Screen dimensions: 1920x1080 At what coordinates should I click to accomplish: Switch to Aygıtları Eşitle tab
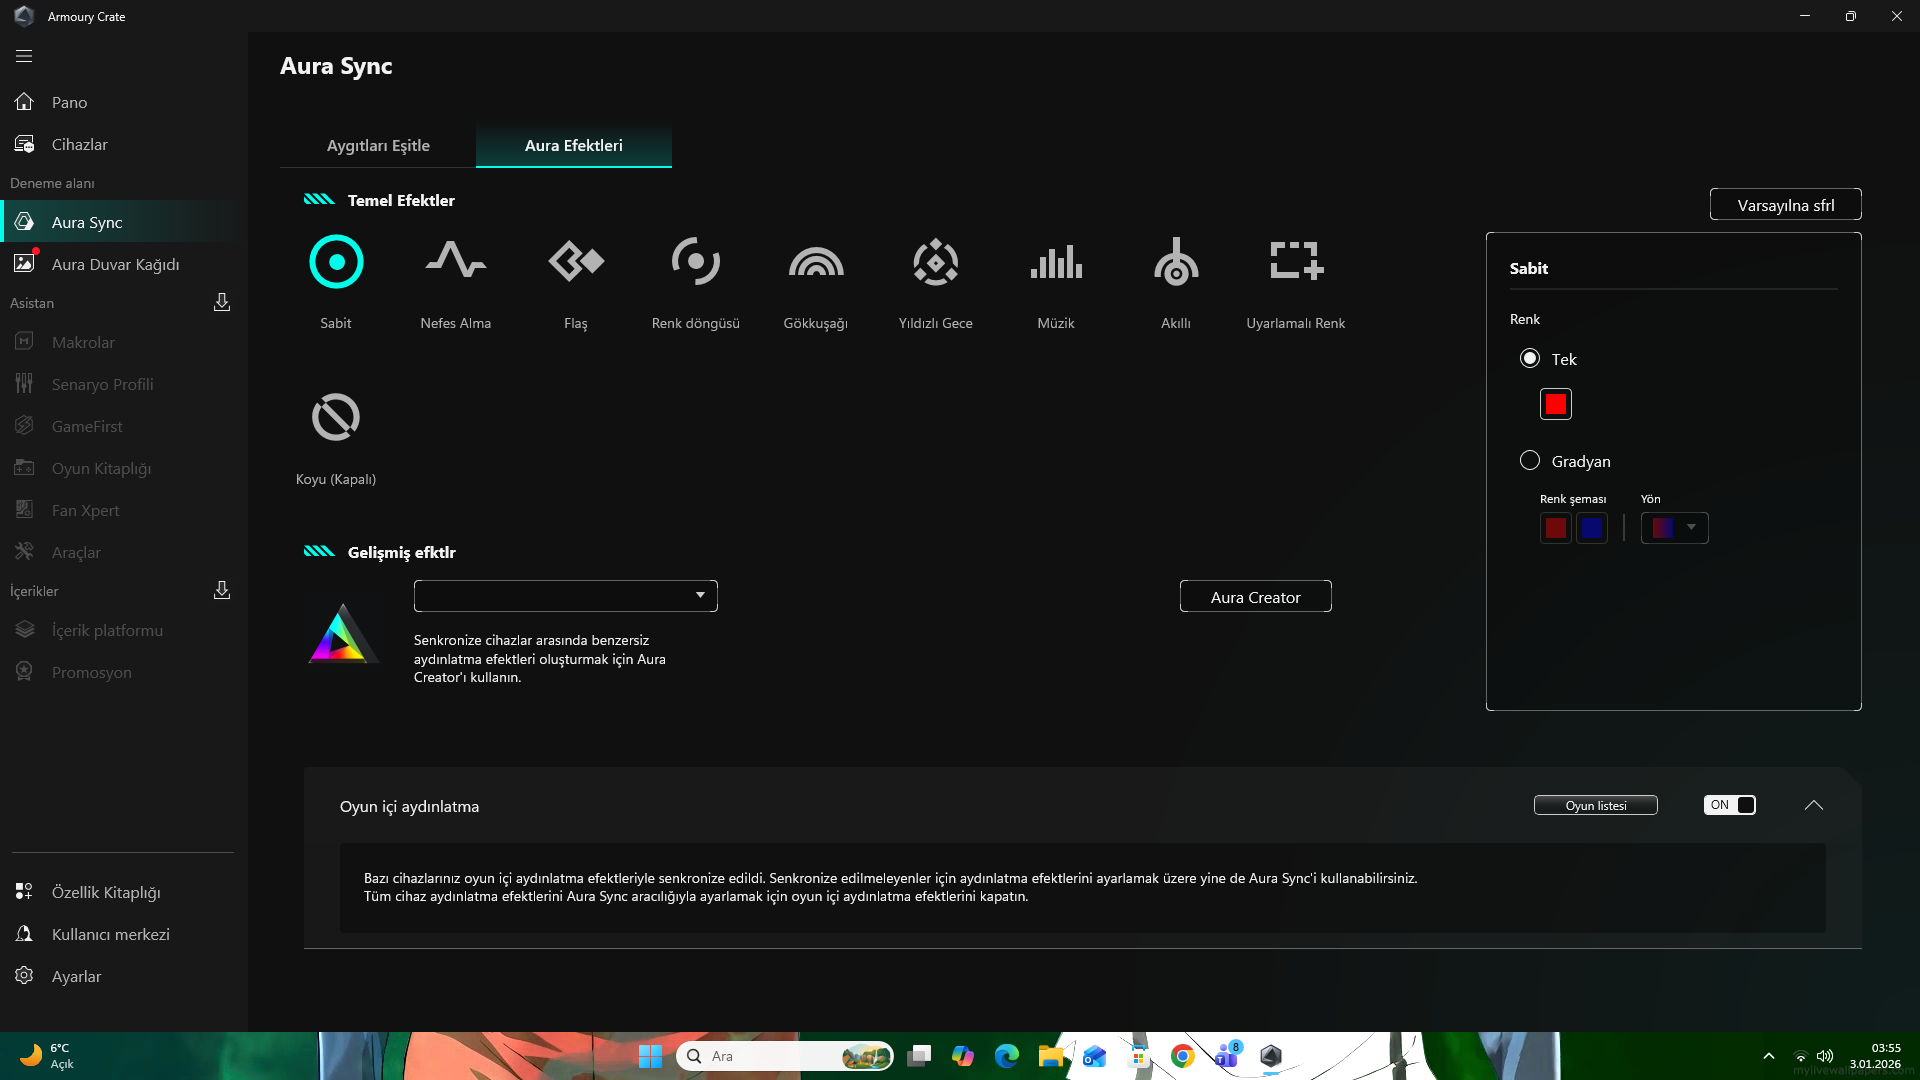(x=378, y=146)
